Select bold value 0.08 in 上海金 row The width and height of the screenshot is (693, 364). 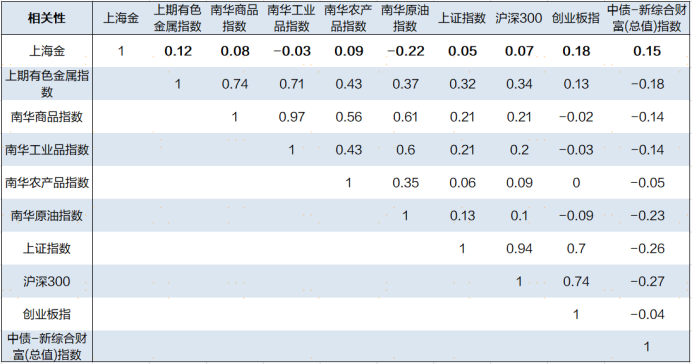click(235, 51)
